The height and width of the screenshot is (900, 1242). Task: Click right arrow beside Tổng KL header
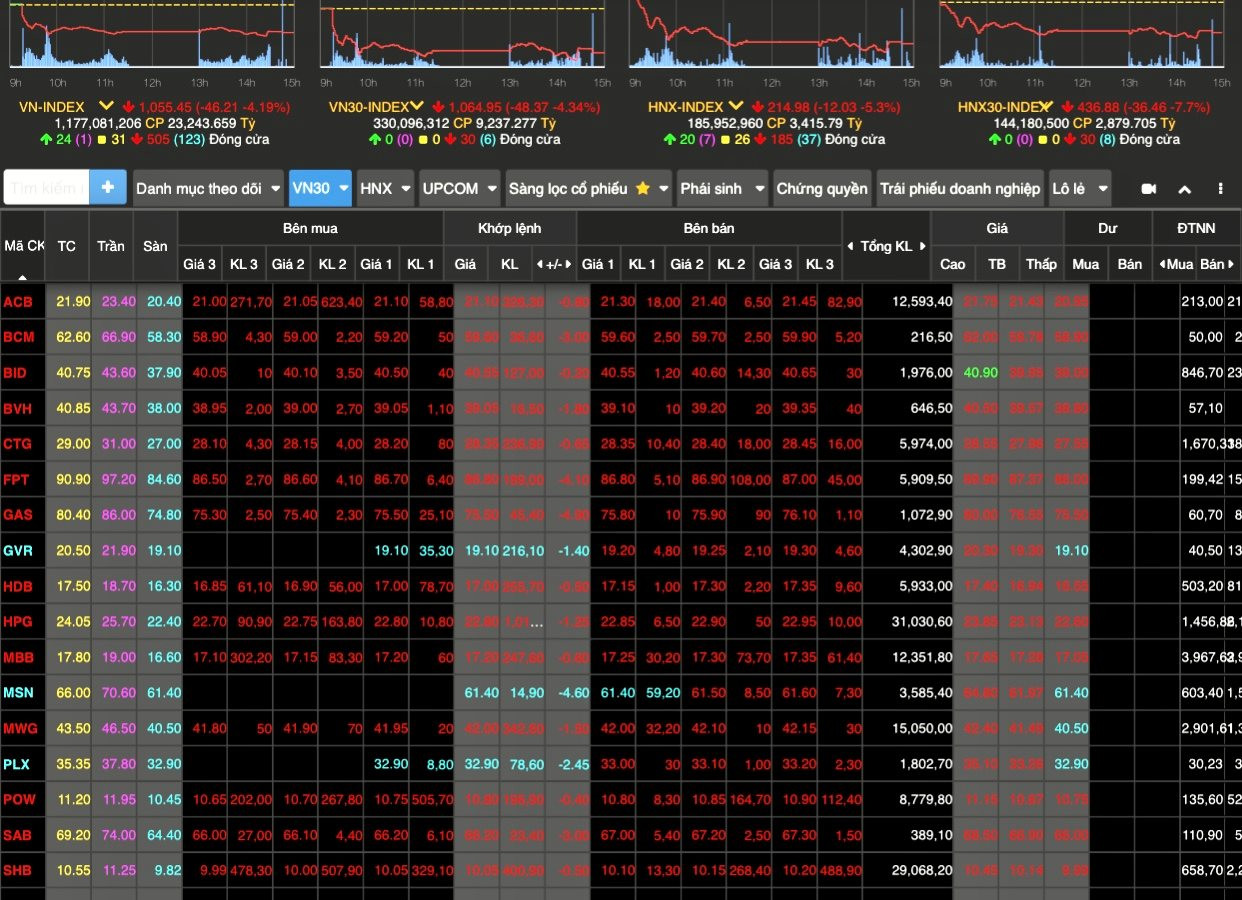tap(923, 246)
